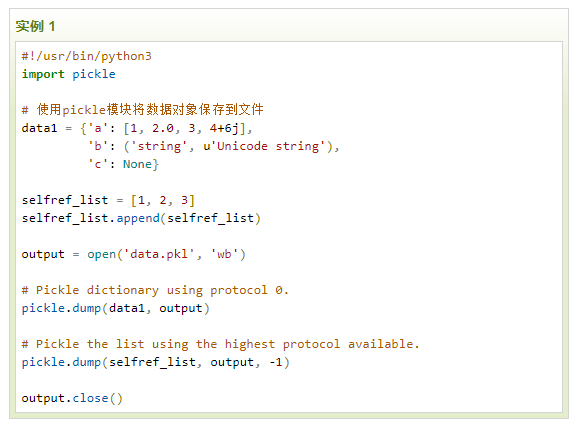This screenshot has width=581, height=424.
Task: Click the shebang line #!/usr/bin/python3
Action: (x=86, y=56)
